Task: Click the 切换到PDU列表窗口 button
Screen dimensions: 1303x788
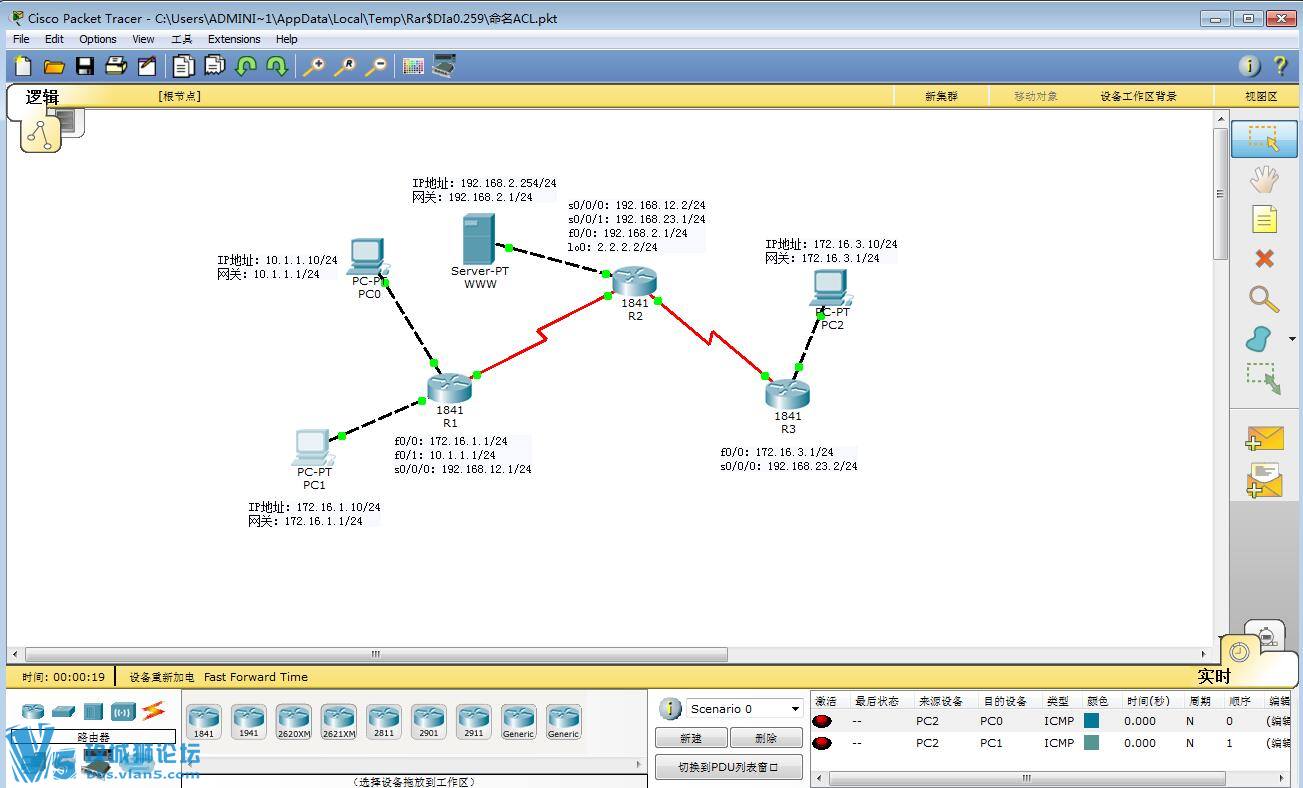Action: (729, 768)
